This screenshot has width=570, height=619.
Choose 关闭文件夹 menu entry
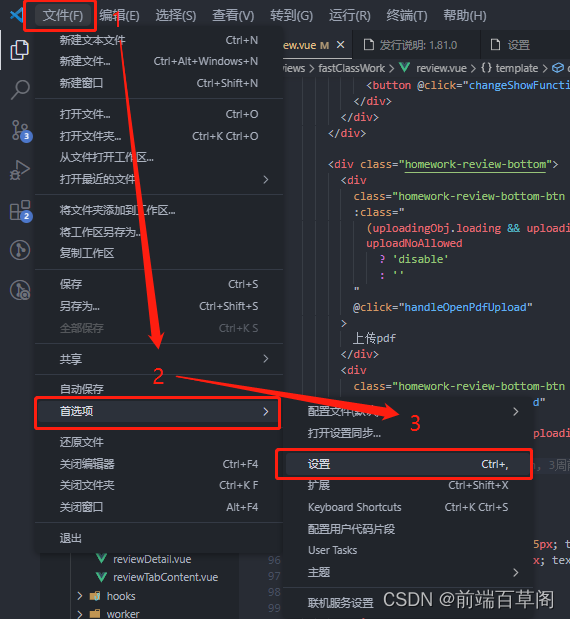point(159,485)
